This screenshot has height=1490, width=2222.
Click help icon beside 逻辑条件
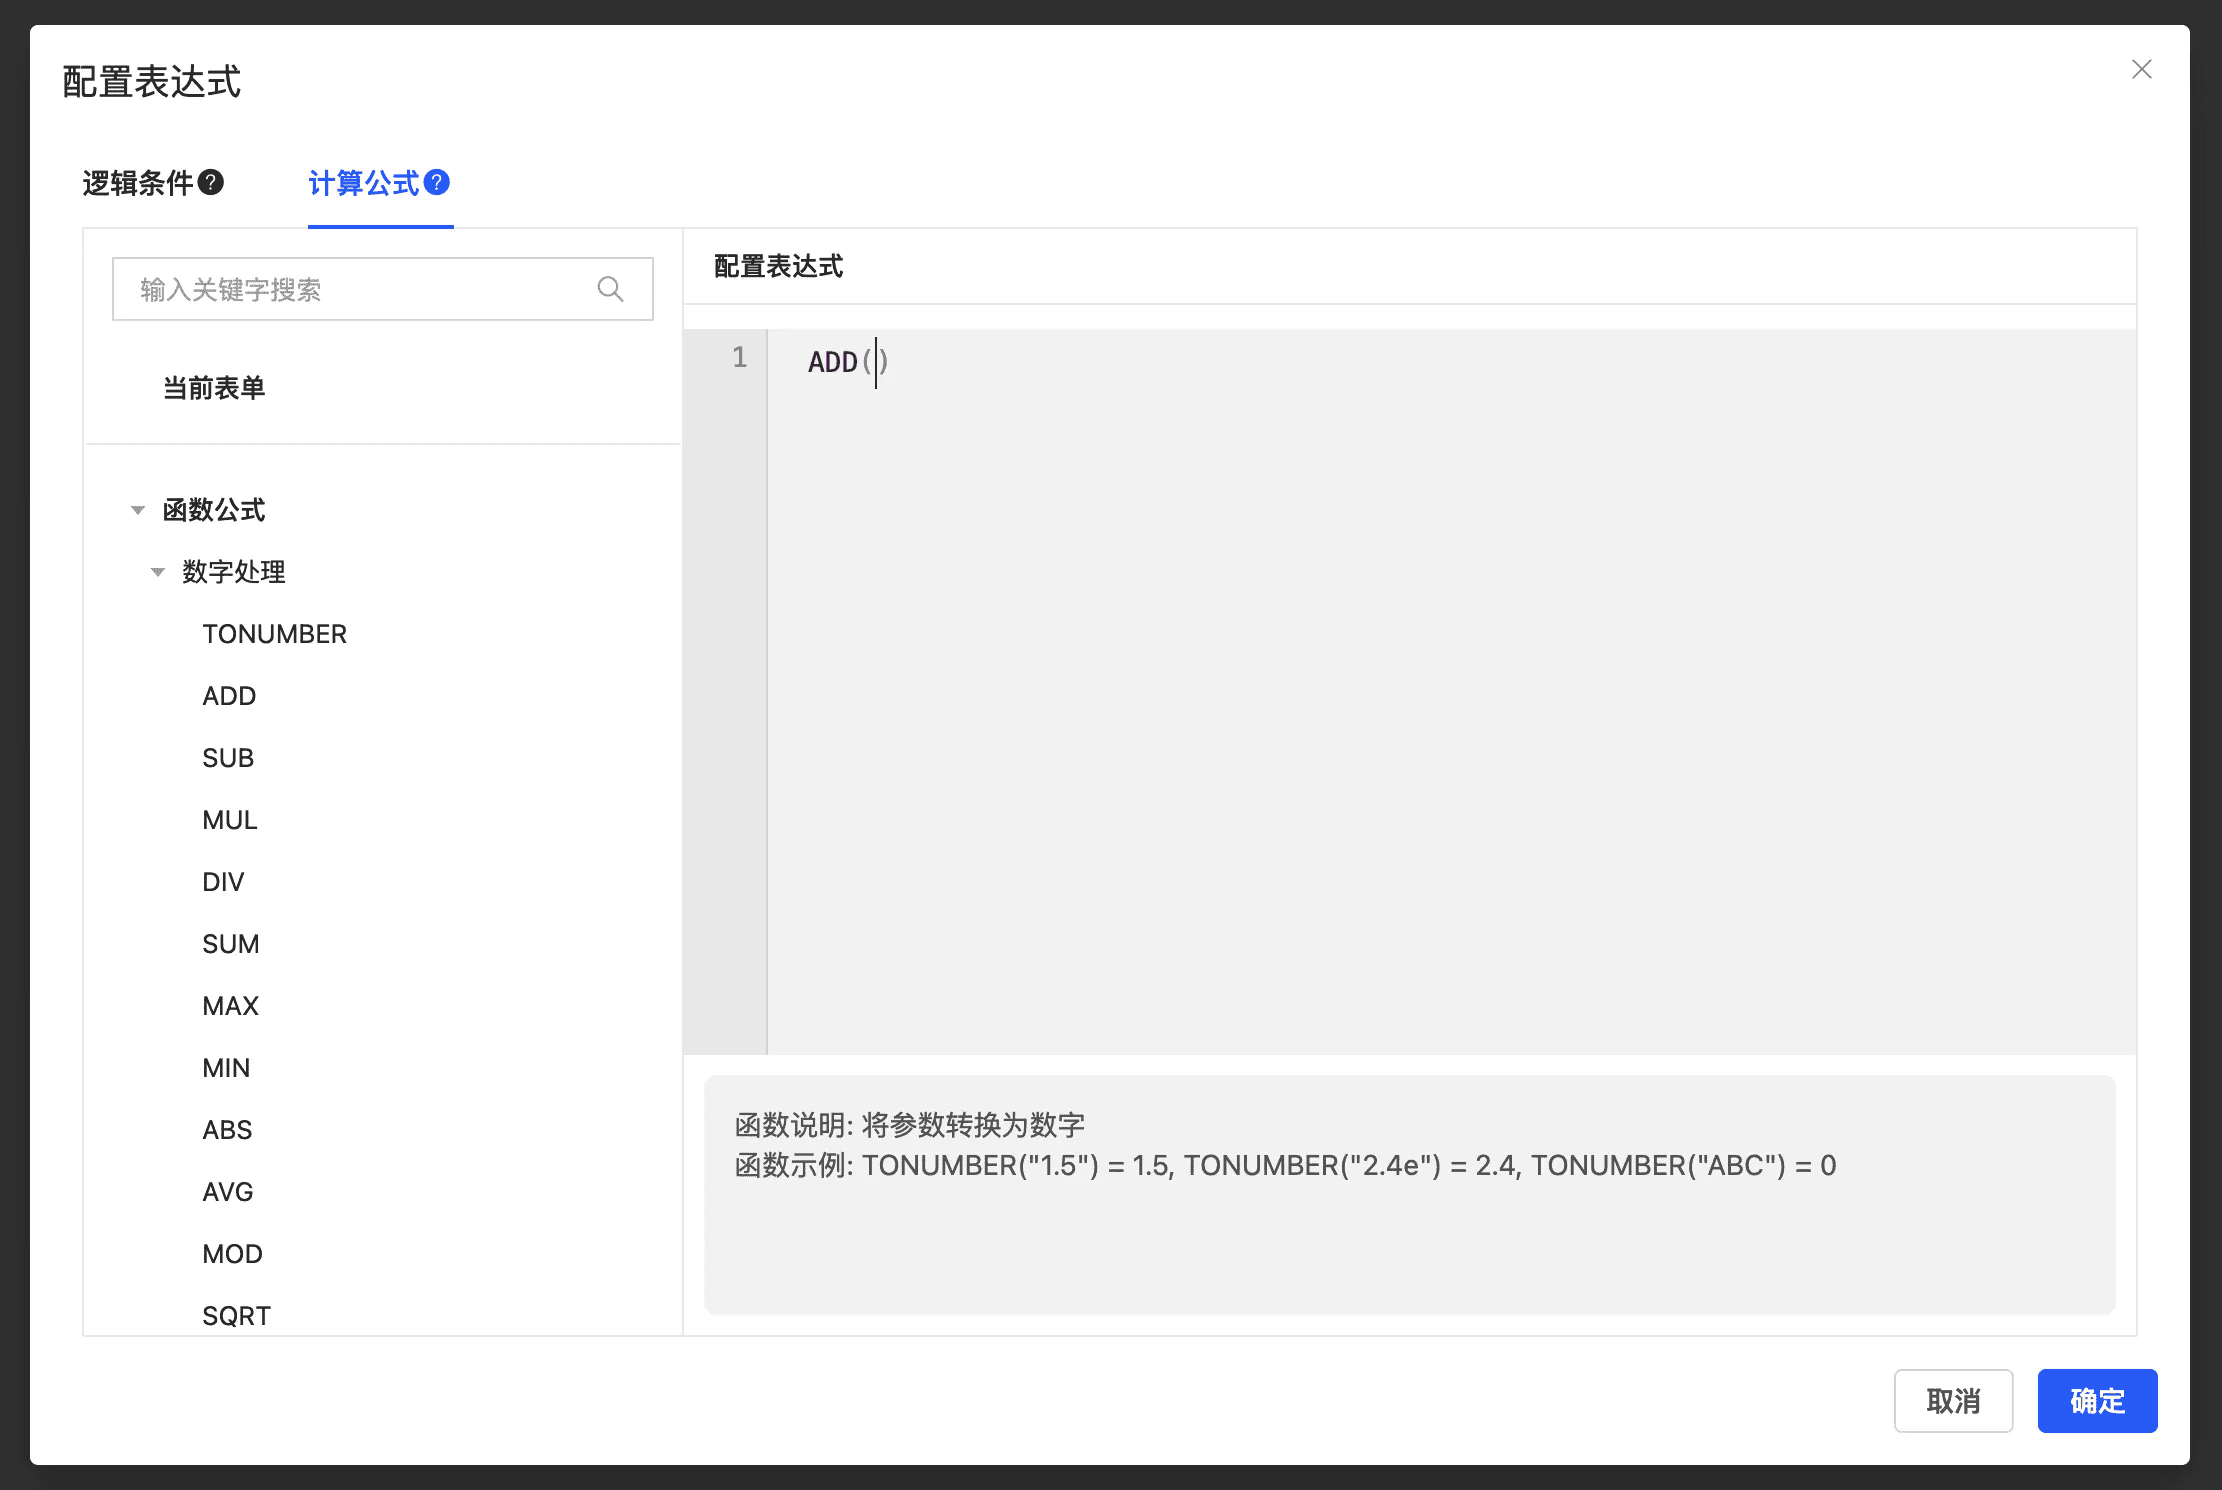211,183
